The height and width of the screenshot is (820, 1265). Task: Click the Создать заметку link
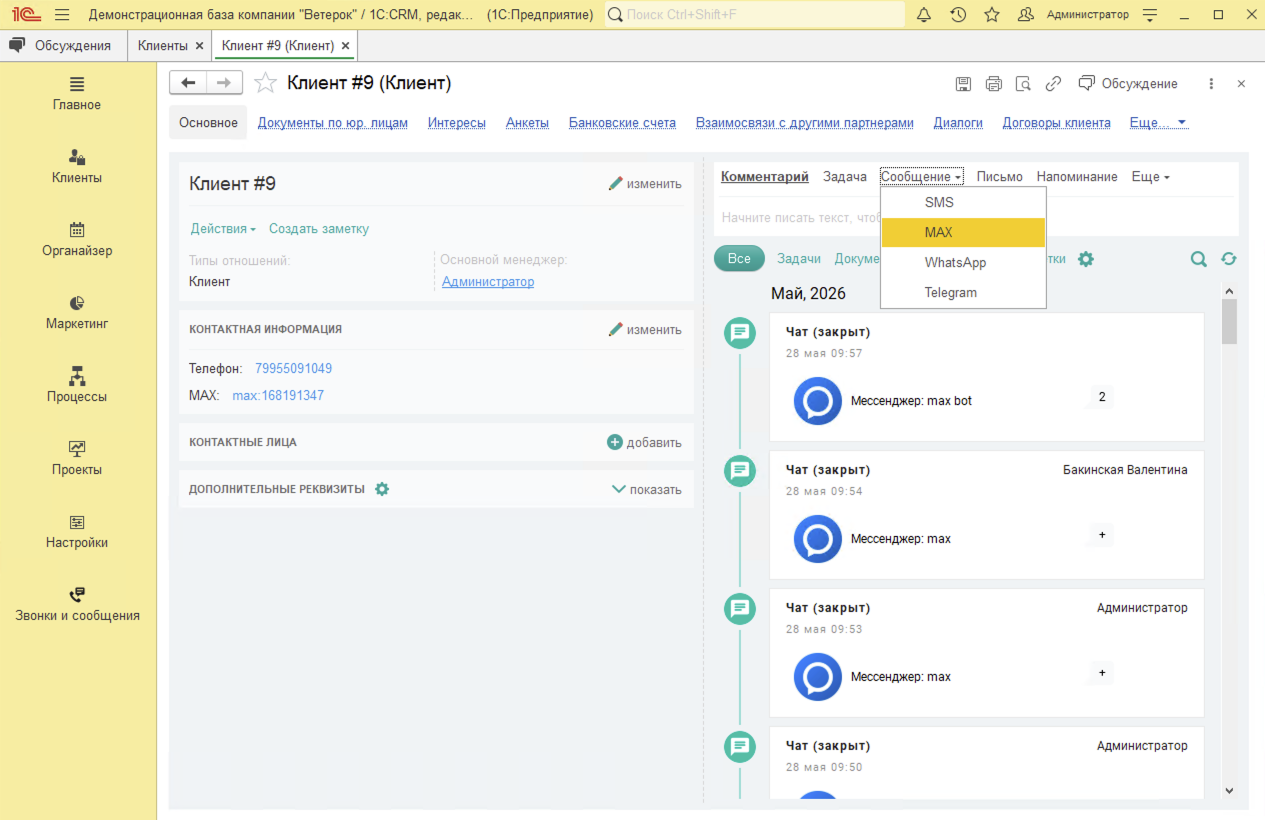[319, 229]
